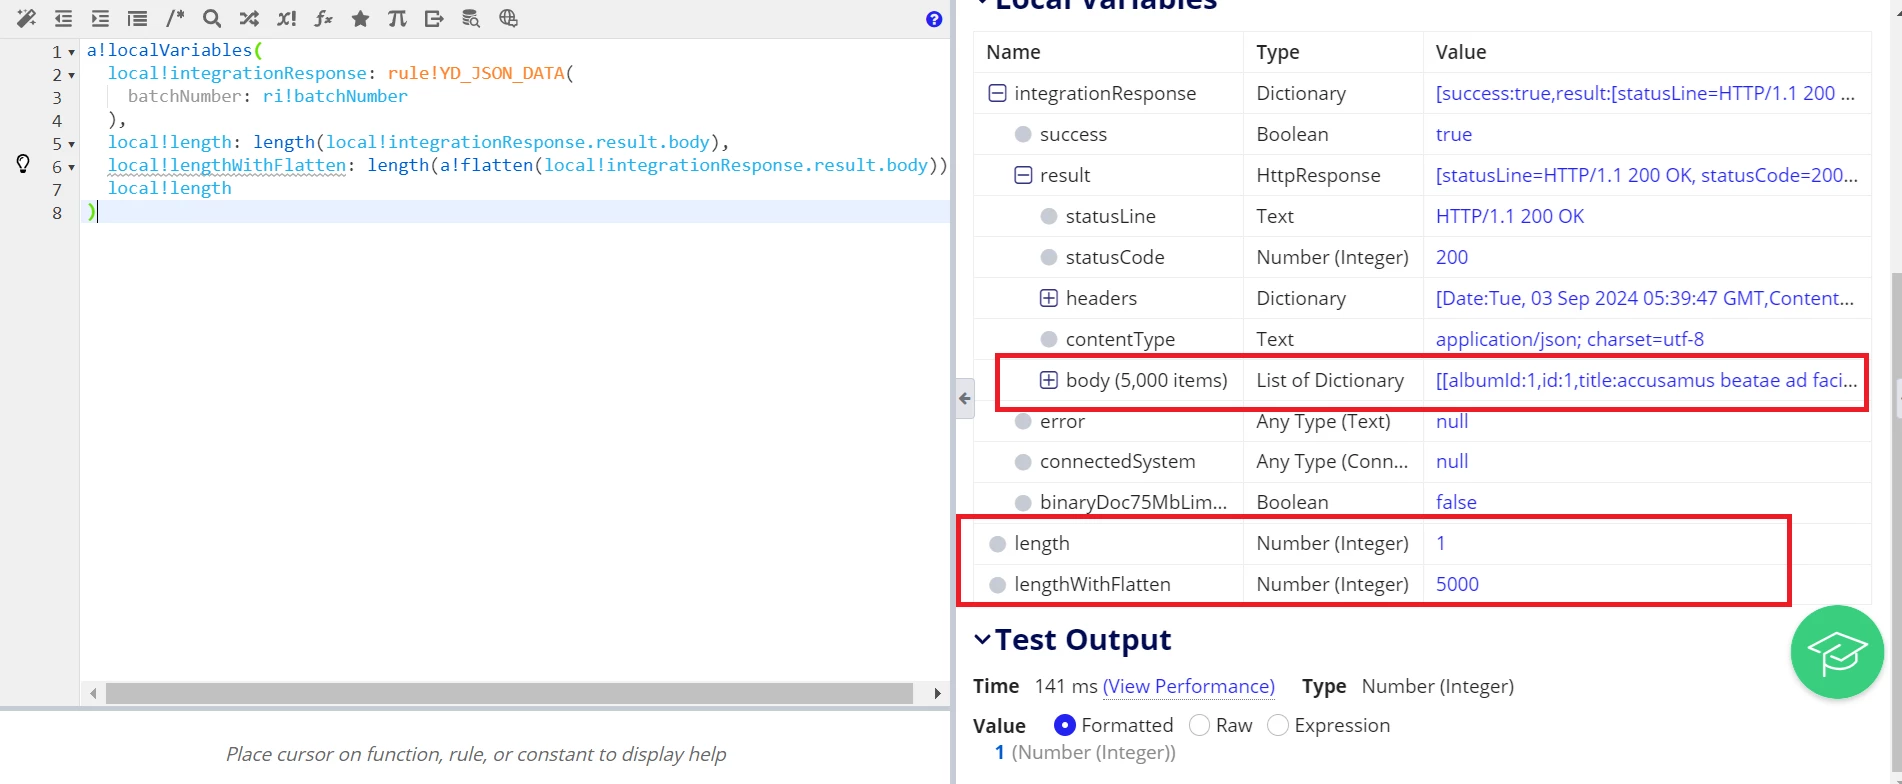
Task: Expand the body (5,000 items) row
Action: tap(1049, 380)
